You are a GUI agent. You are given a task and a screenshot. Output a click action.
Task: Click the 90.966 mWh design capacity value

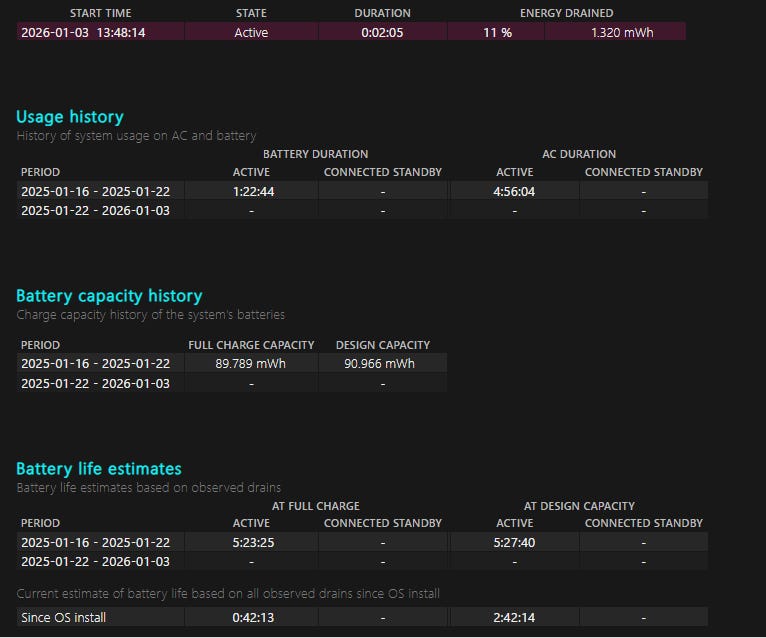[x=382, y=363]
